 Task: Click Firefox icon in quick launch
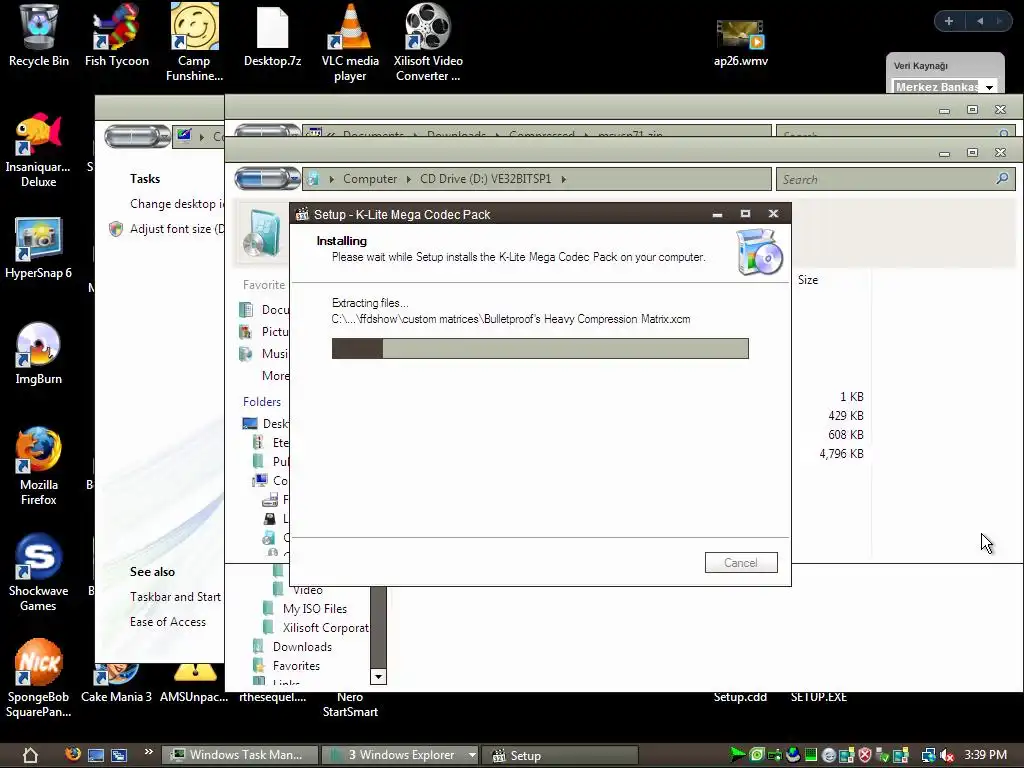coord(73,754)
